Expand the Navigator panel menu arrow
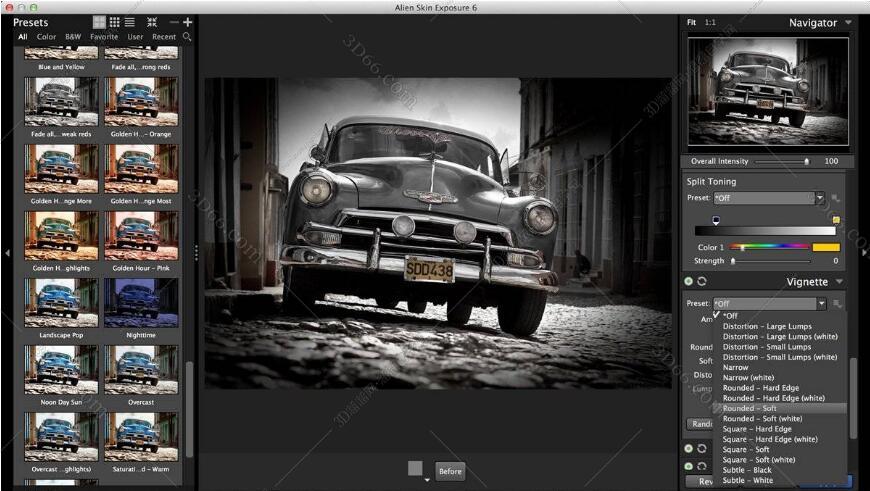The height and width of the screenshot is (491, 870). tap(848, 23)
